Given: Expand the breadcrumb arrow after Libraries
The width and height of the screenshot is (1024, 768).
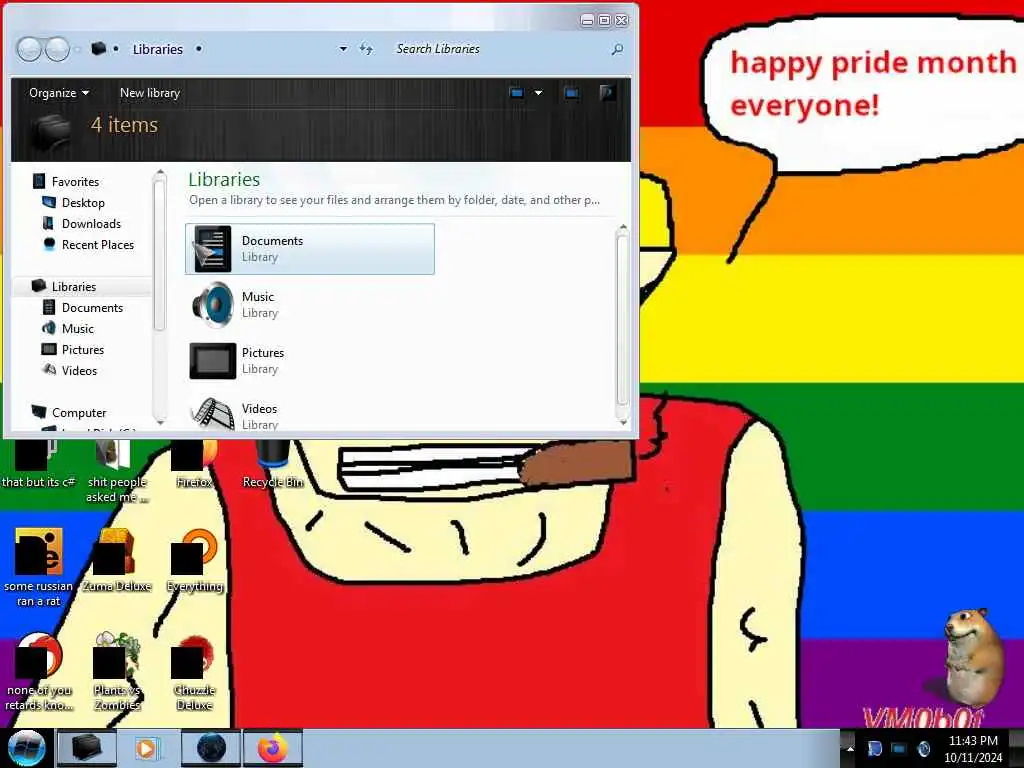Looking at the screenshot, I should click(x=199, y=49).
